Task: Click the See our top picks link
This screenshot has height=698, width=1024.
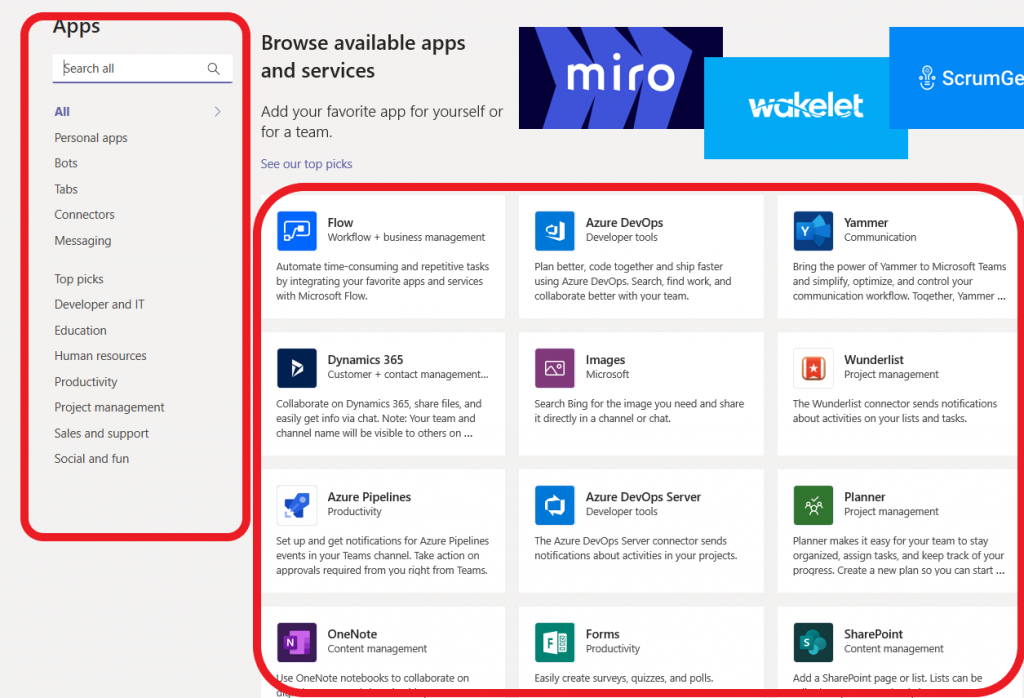Action: [306, 163]
